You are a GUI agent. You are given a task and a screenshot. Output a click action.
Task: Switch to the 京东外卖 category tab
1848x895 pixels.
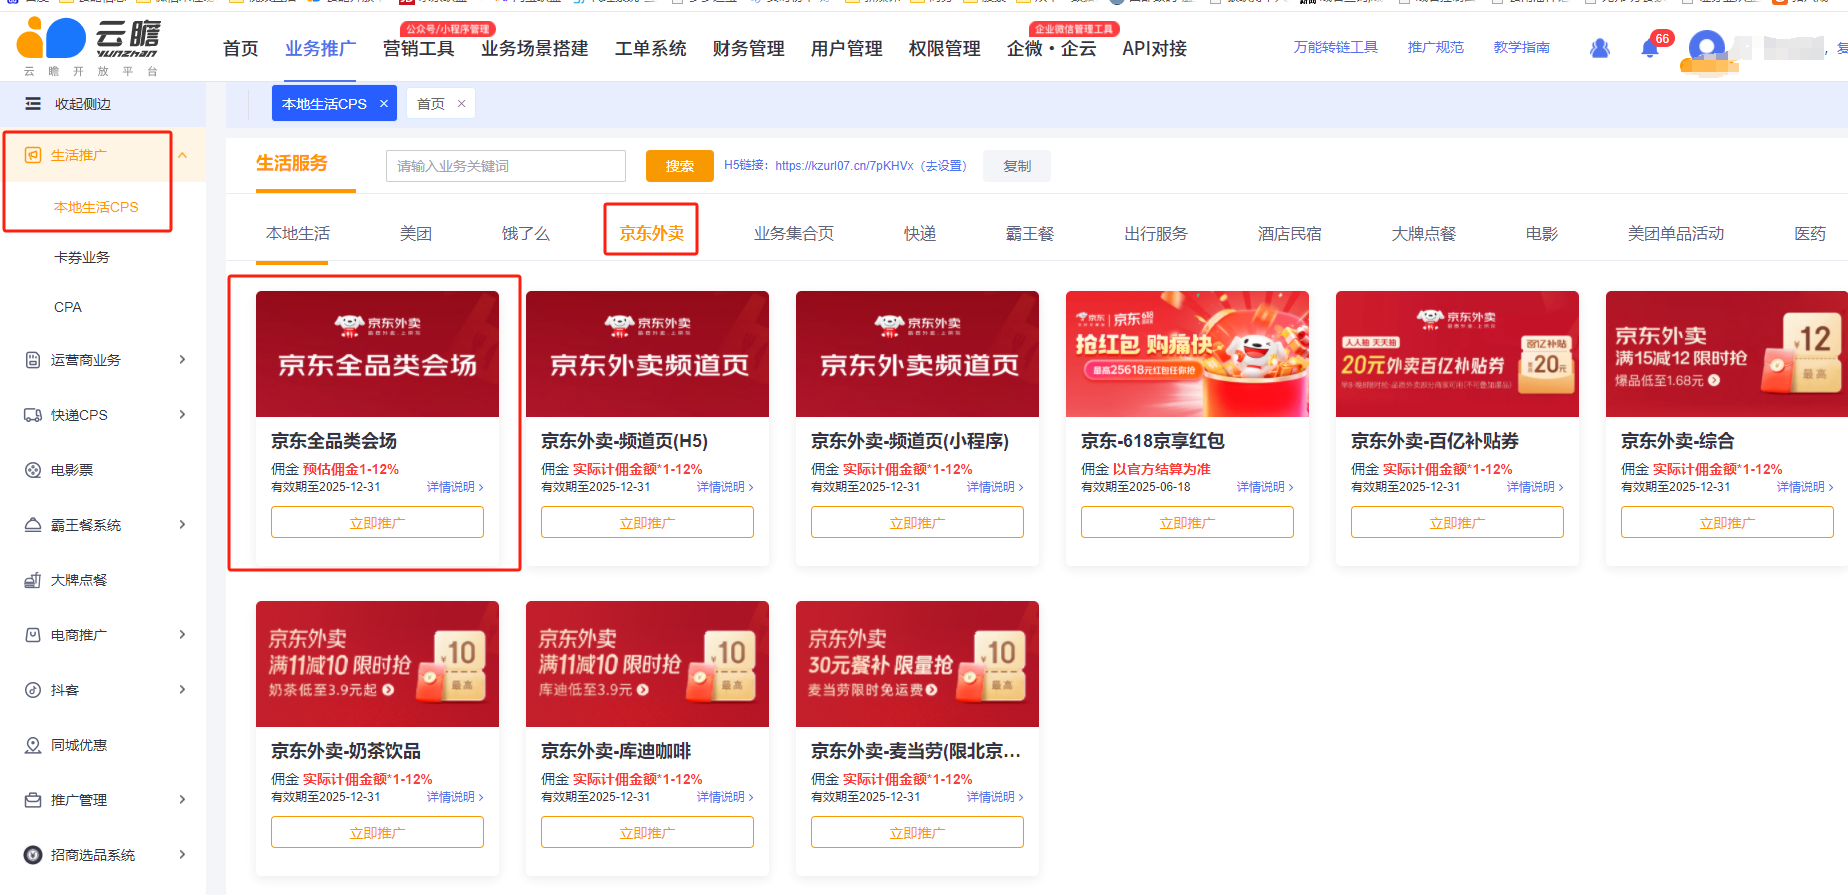pos(652,233)
